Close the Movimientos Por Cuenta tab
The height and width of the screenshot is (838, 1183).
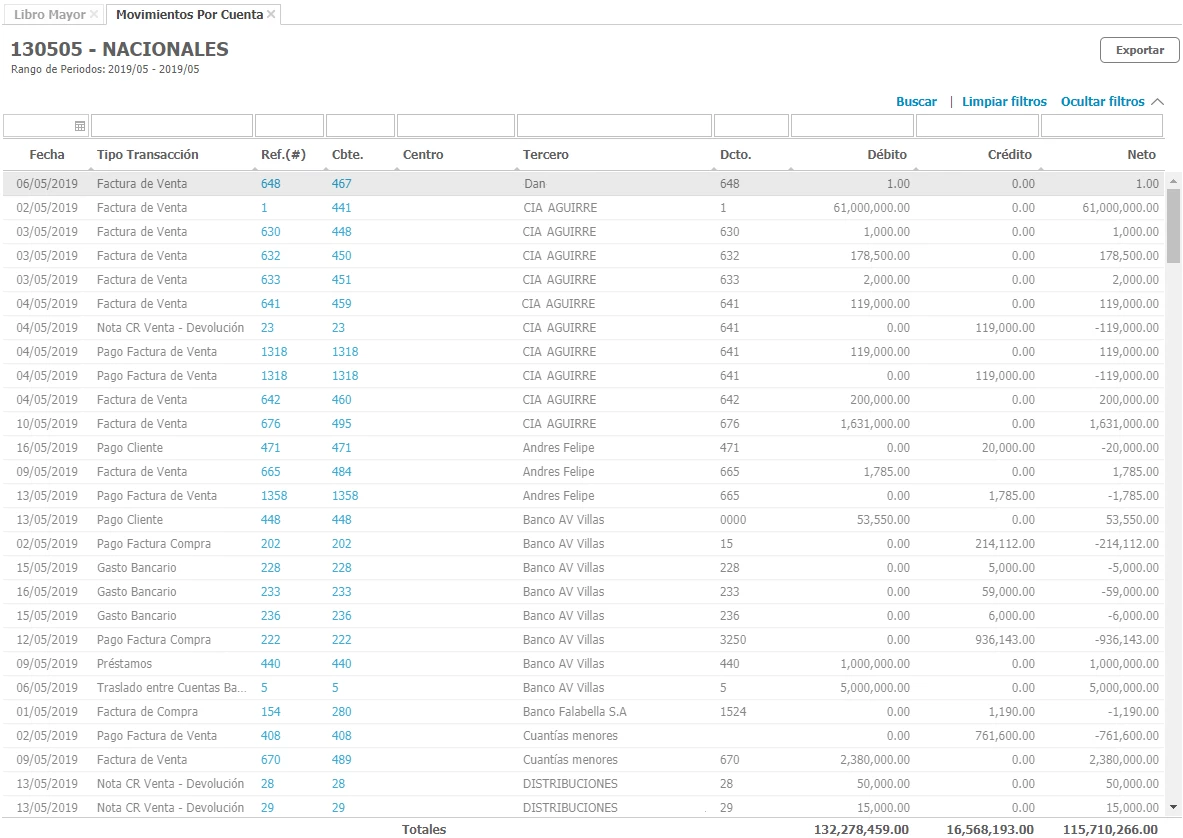tap(271, 15)
